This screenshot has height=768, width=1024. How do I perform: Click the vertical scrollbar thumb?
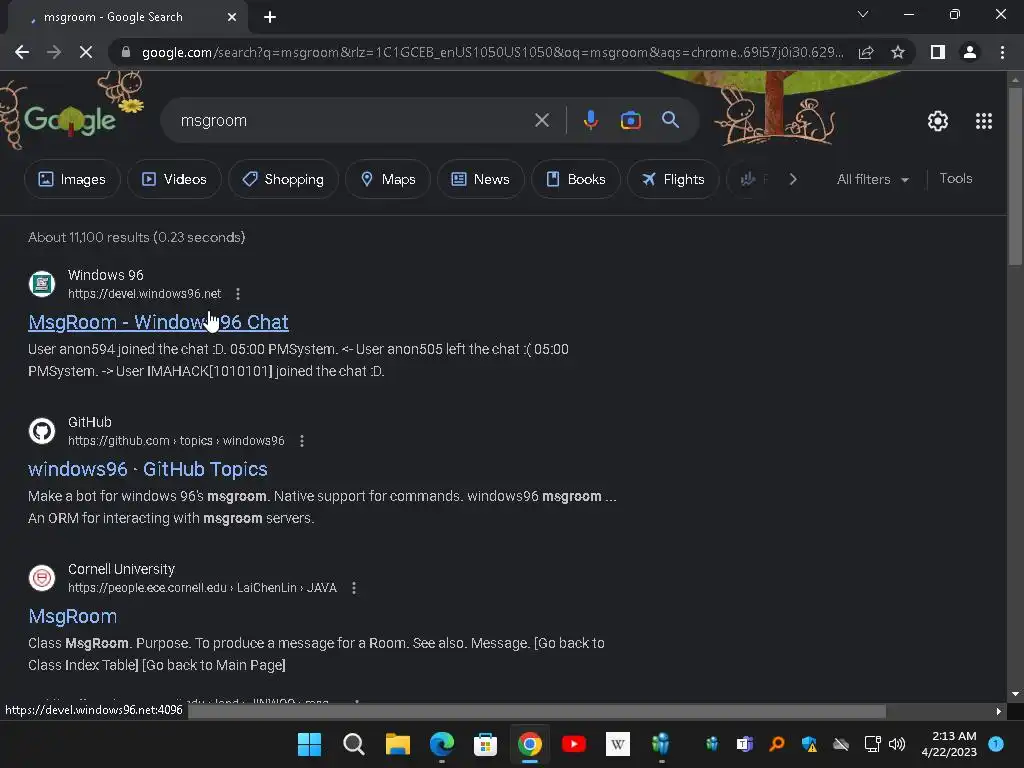[1015, 175]
